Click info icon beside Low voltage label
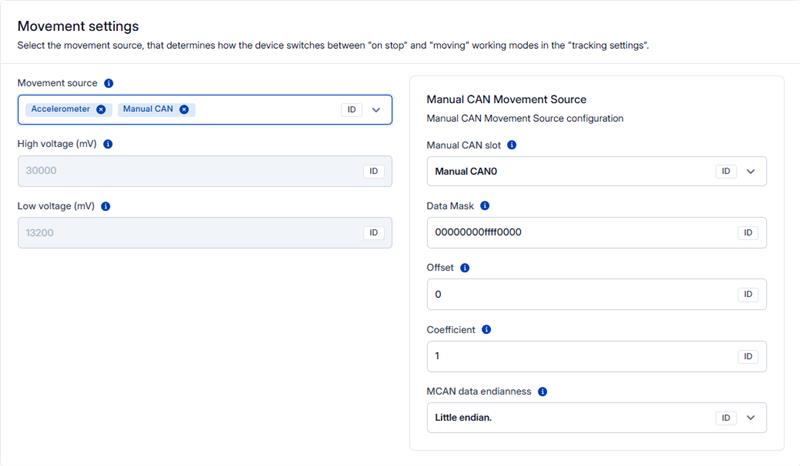This screenshot has width=800, height=466. 105,206
